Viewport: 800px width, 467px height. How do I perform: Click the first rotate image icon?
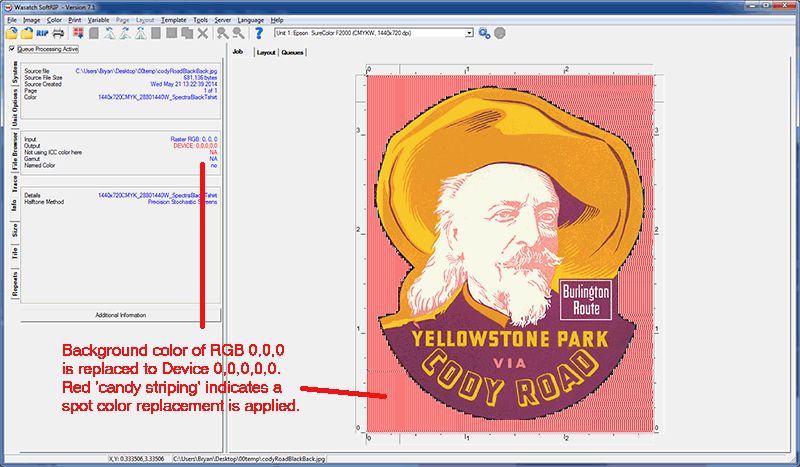coord(110,33)
